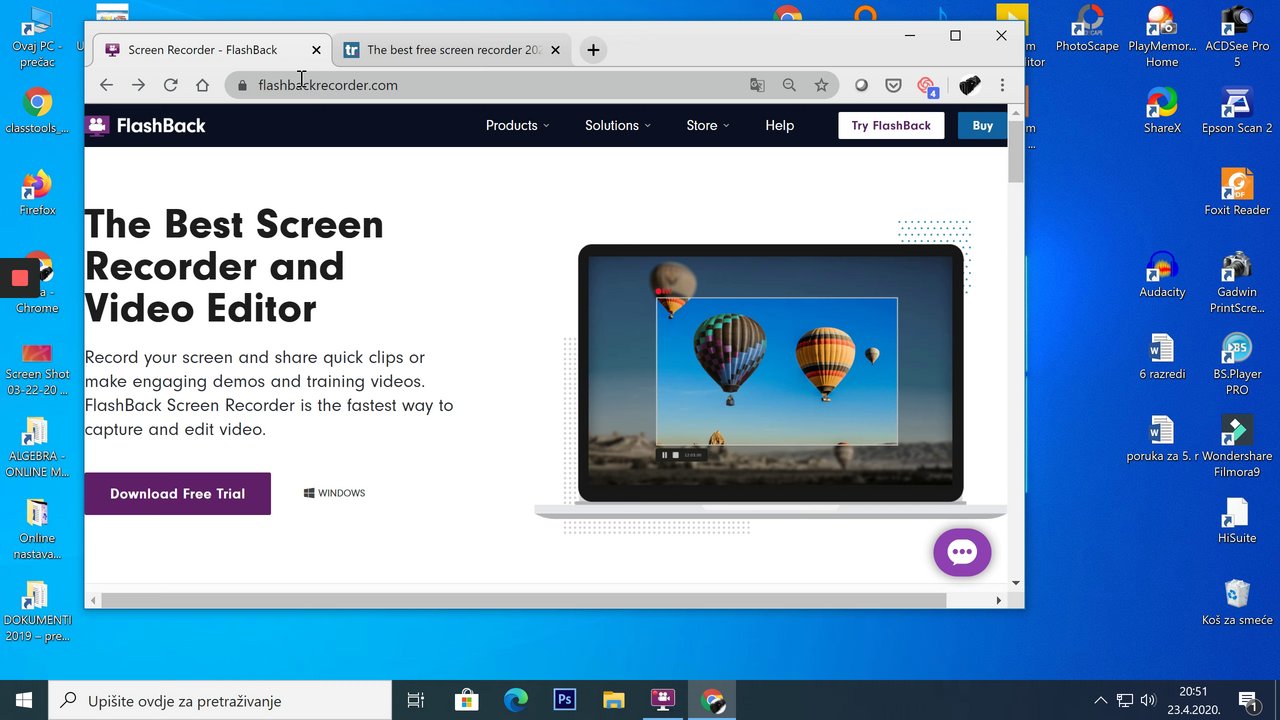Show hidden system tray icons

click(1101, 700)
